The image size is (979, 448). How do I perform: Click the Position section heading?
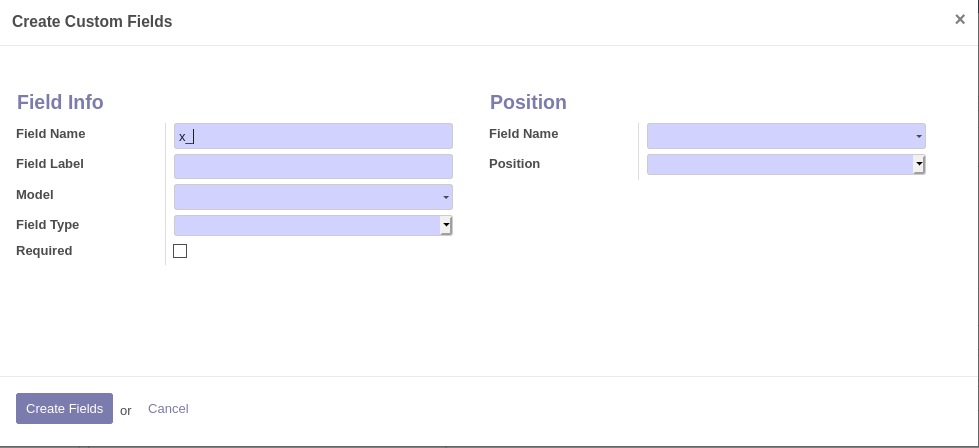pos(528,102)
